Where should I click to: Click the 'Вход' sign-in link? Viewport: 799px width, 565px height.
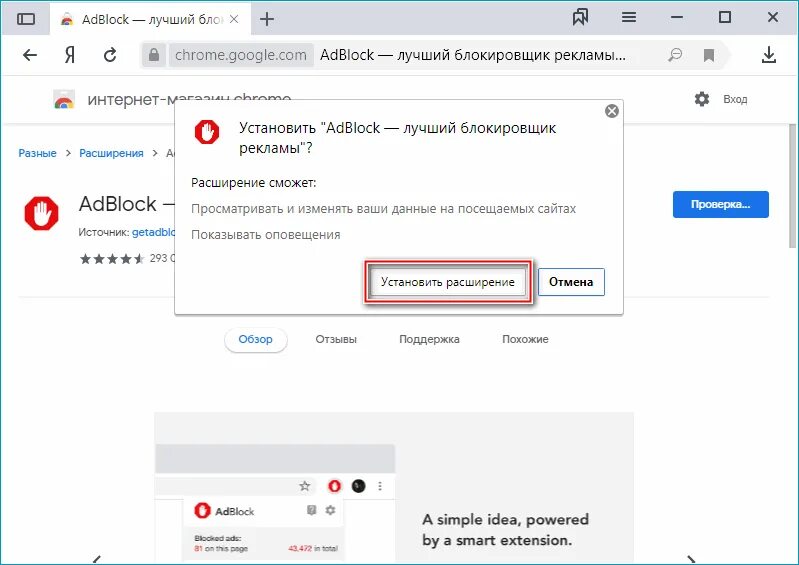click(x=735, y=99)
